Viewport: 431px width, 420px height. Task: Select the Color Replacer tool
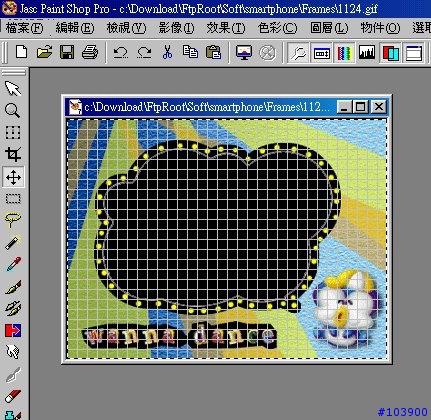(13, 330)
